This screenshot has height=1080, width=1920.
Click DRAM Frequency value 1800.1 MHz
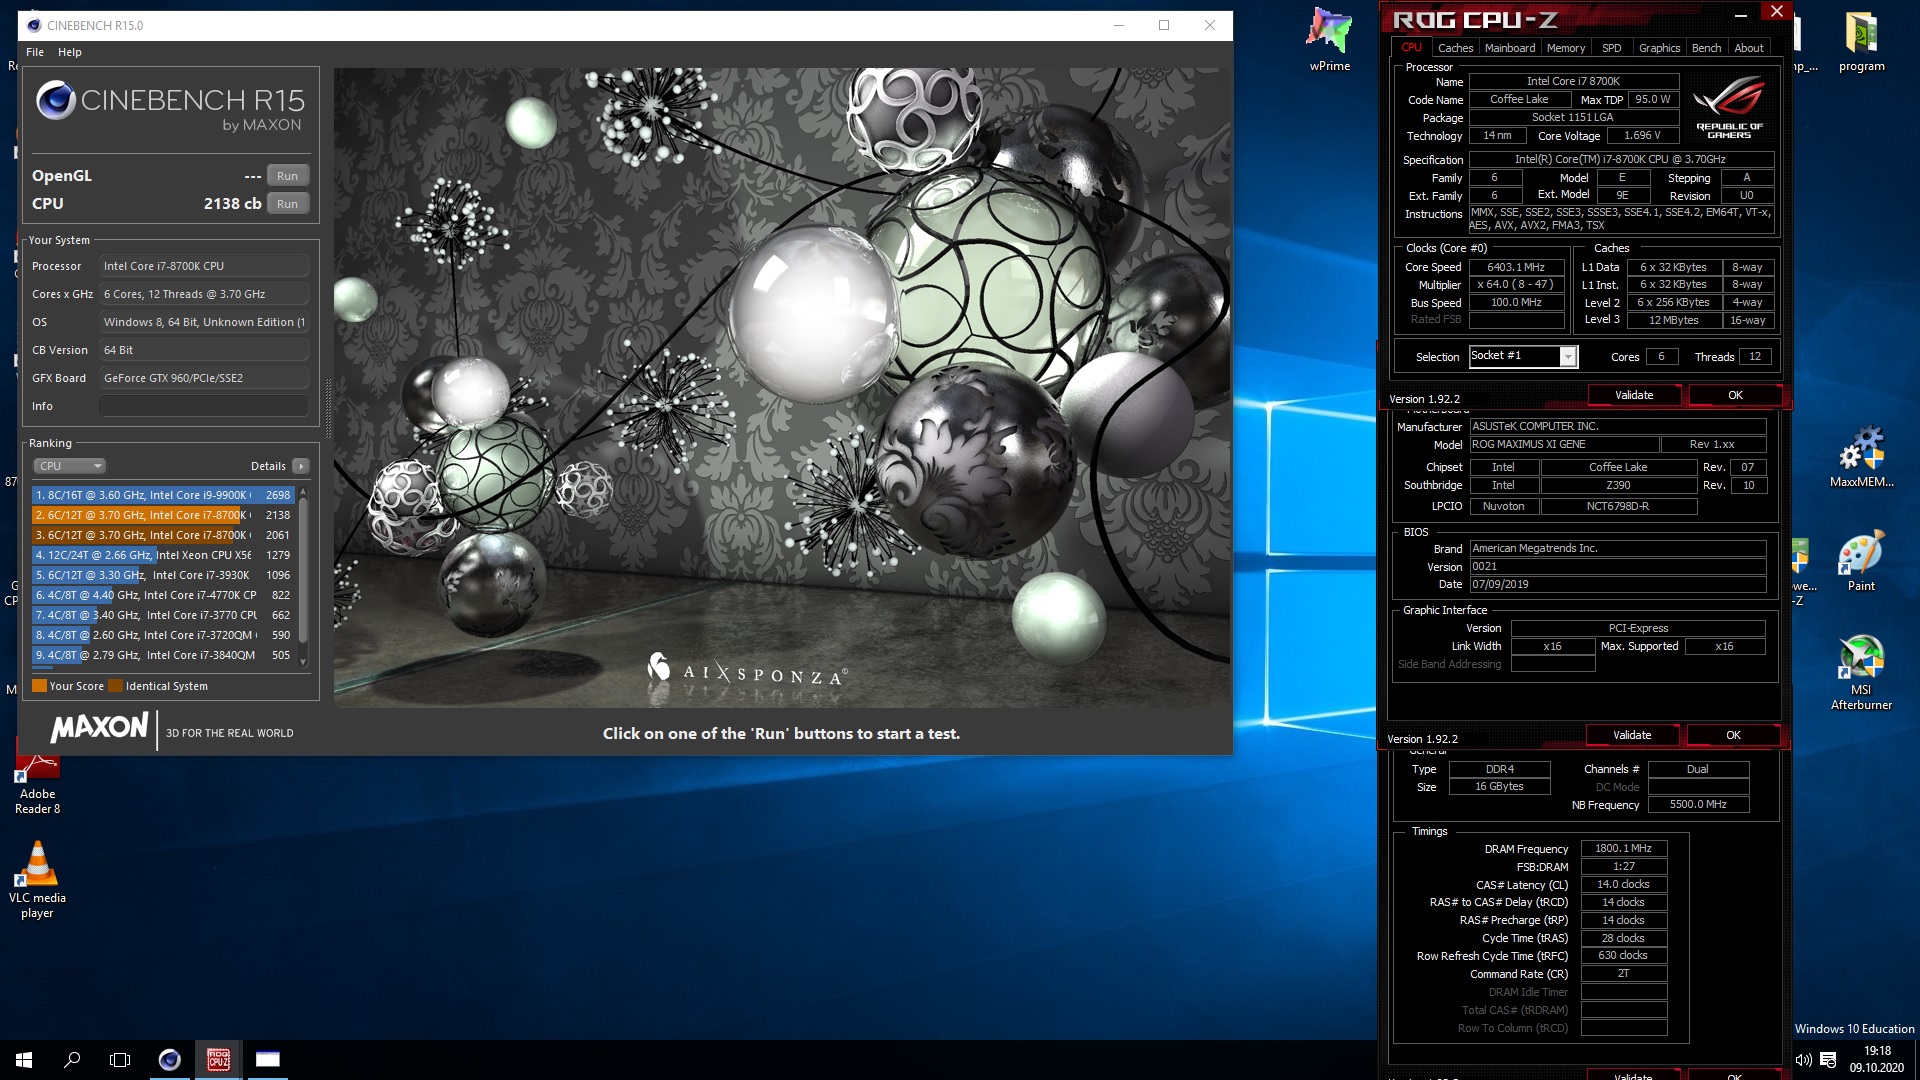click(1623, 848)
